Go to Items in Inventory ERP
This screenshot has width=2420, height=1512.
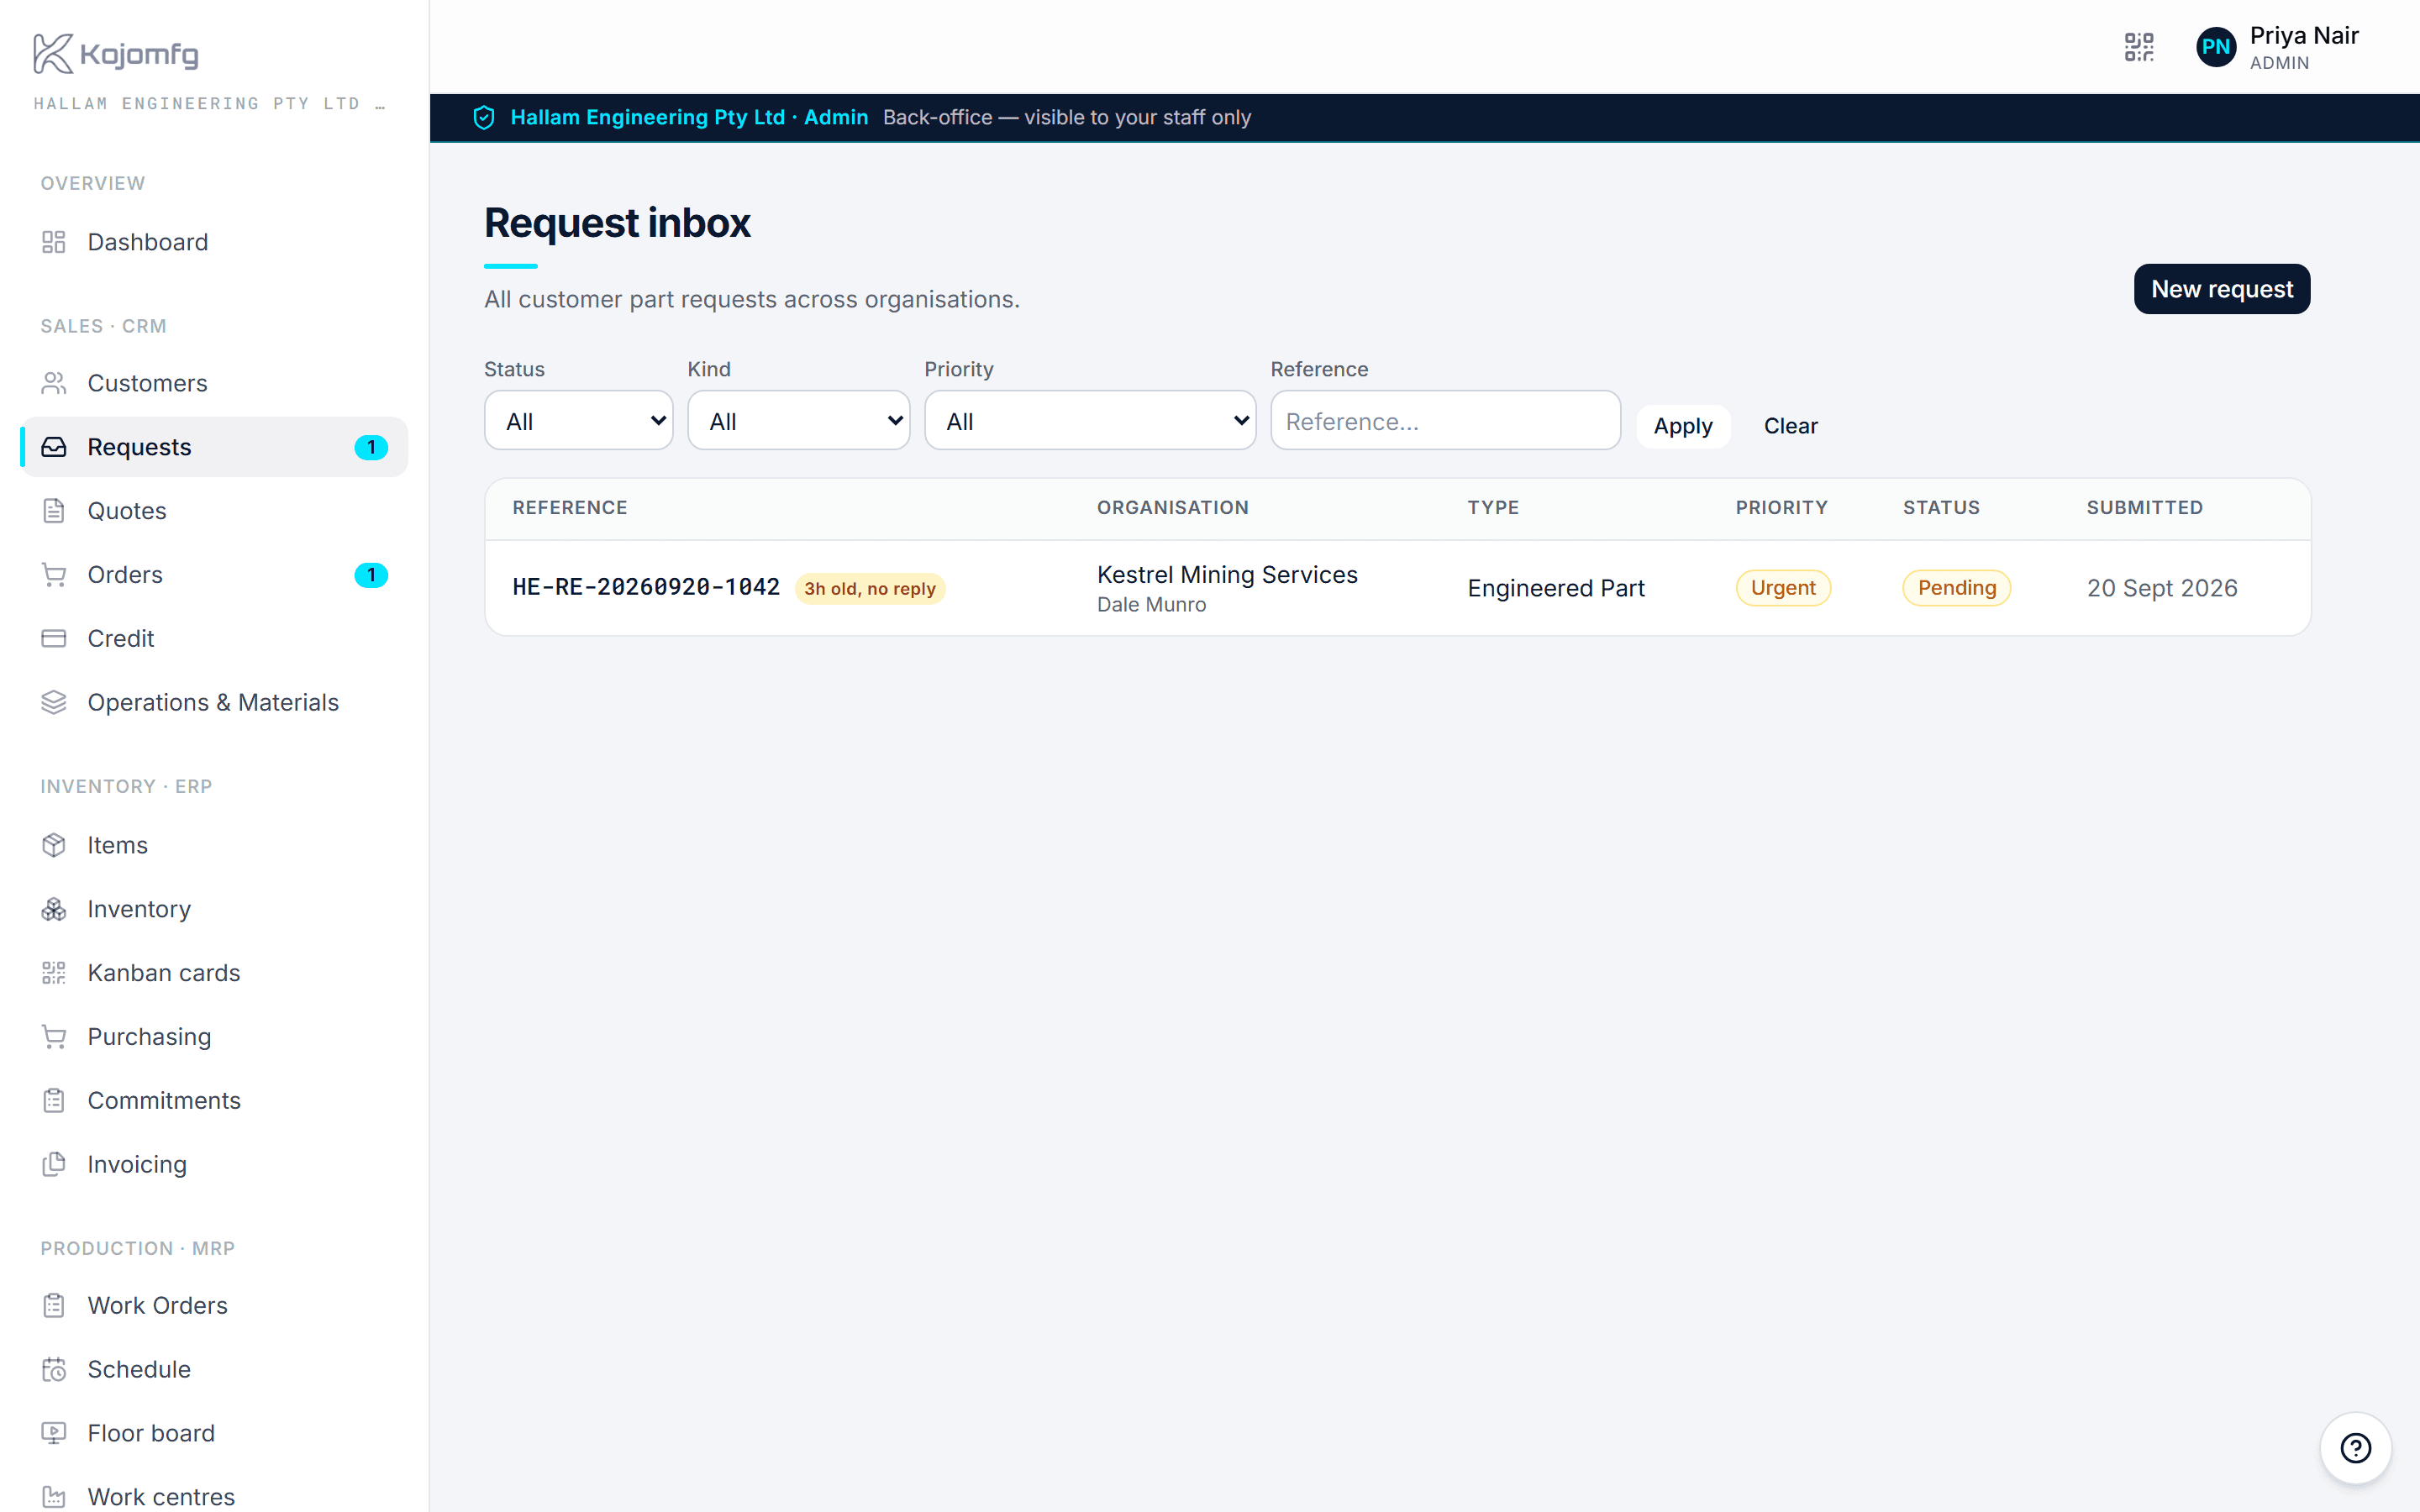pos(214,845)
